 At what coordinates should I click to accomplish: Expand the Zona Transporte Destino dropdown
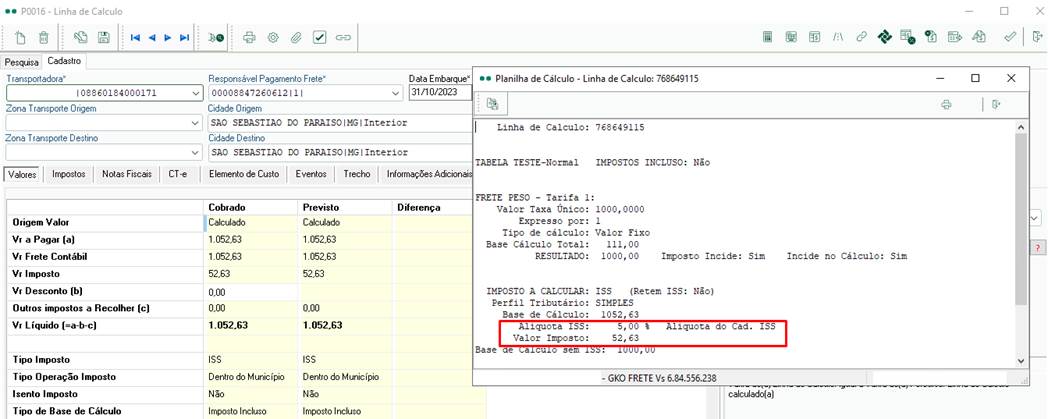point(195,153)
